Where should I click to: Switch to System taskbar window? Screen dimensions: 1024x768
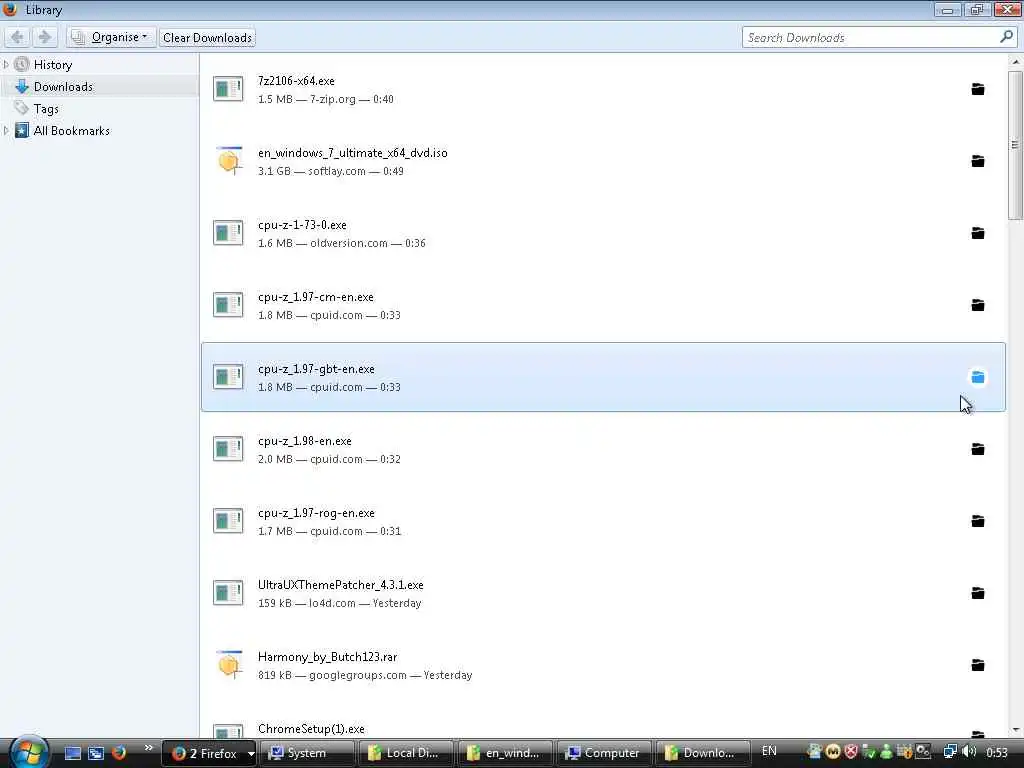[307, 754]
